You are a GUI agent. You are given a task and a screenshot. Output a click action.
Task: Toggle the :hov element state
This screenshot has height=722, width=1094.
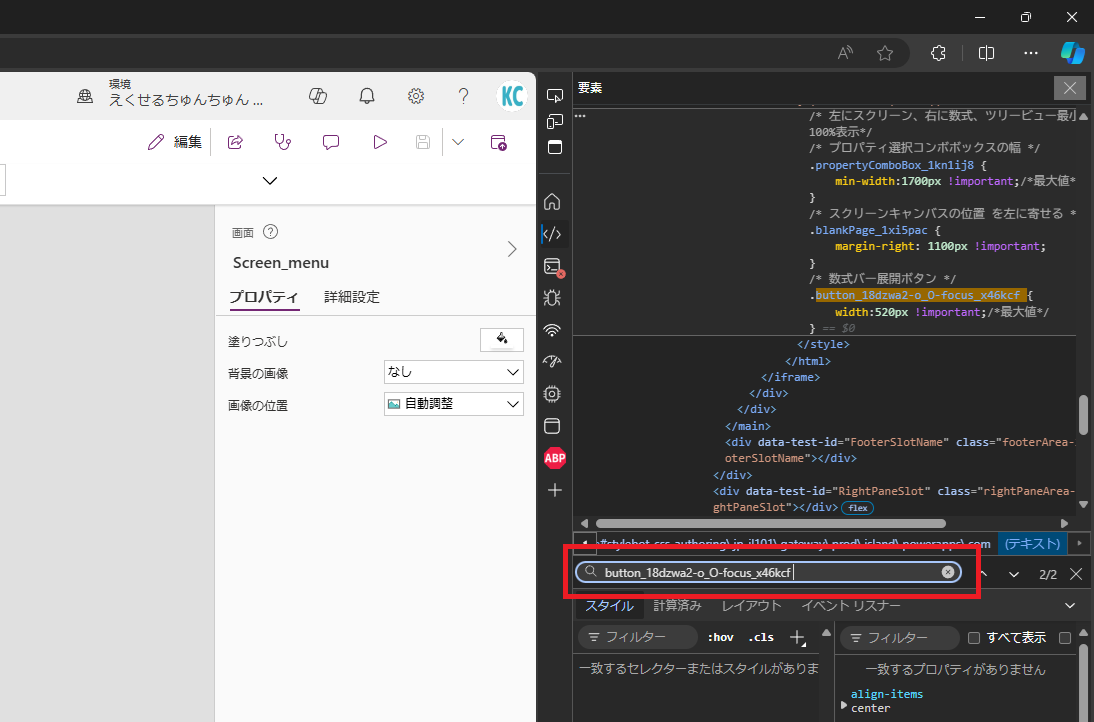coord(721,637)
